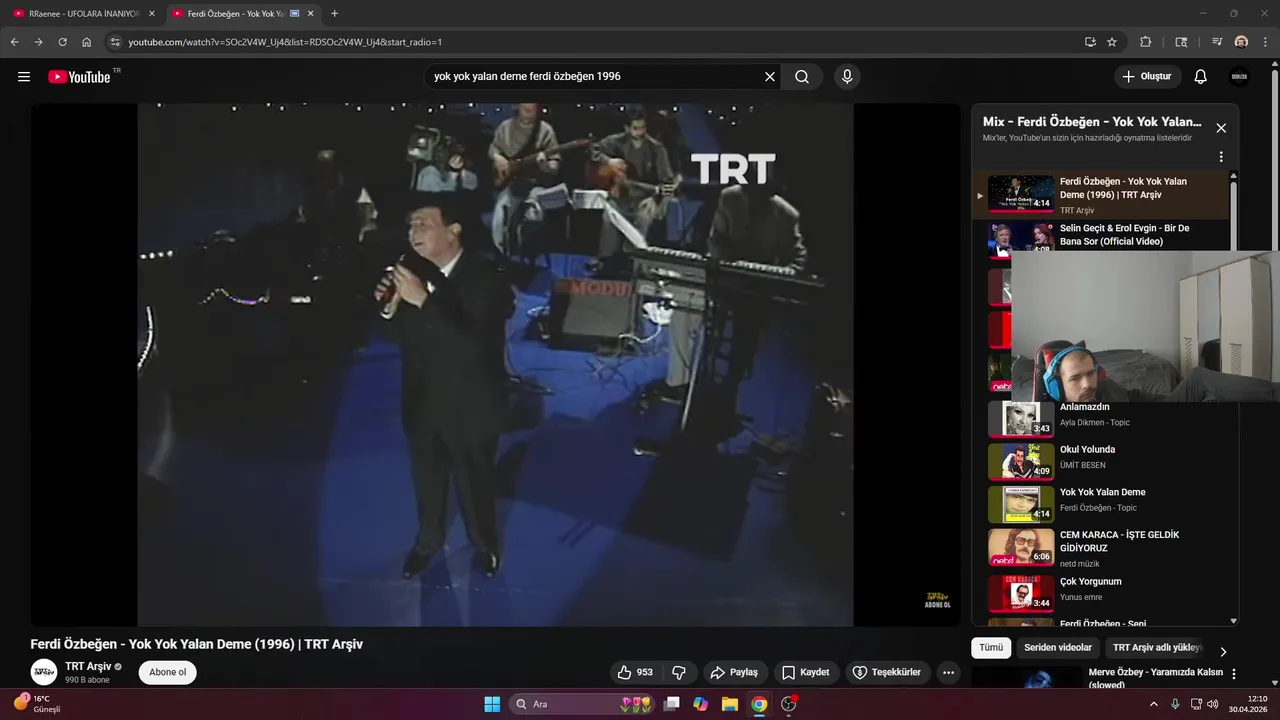Open more actions ellipsis under video
The height and width of the screenshot is (720, 1280).
[x=948, y=673]
